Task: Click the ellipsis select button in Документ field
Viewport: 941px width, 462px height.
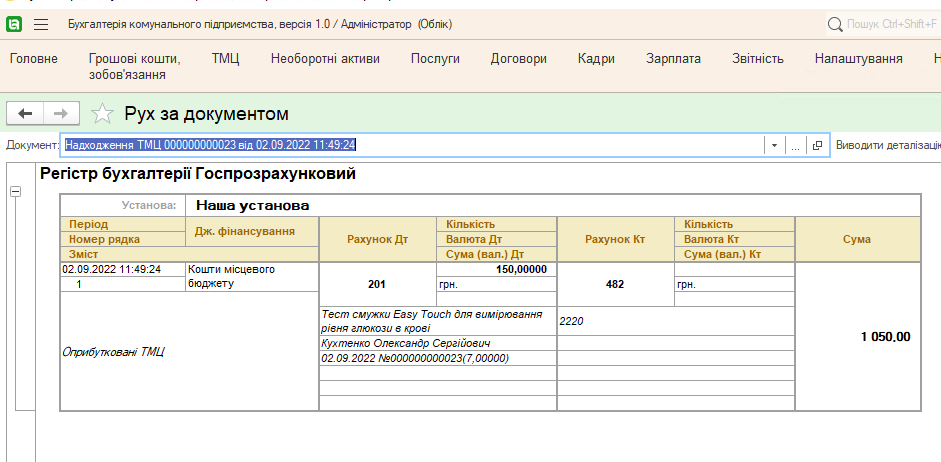Action: click(x=796, y=145)
